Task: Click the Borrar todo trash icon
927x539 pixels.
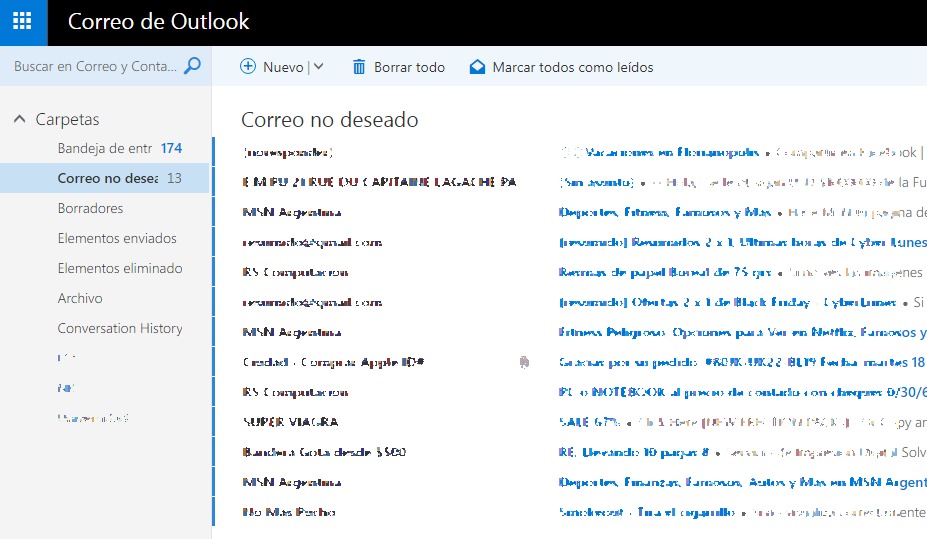Action: [x=359, y=67]
